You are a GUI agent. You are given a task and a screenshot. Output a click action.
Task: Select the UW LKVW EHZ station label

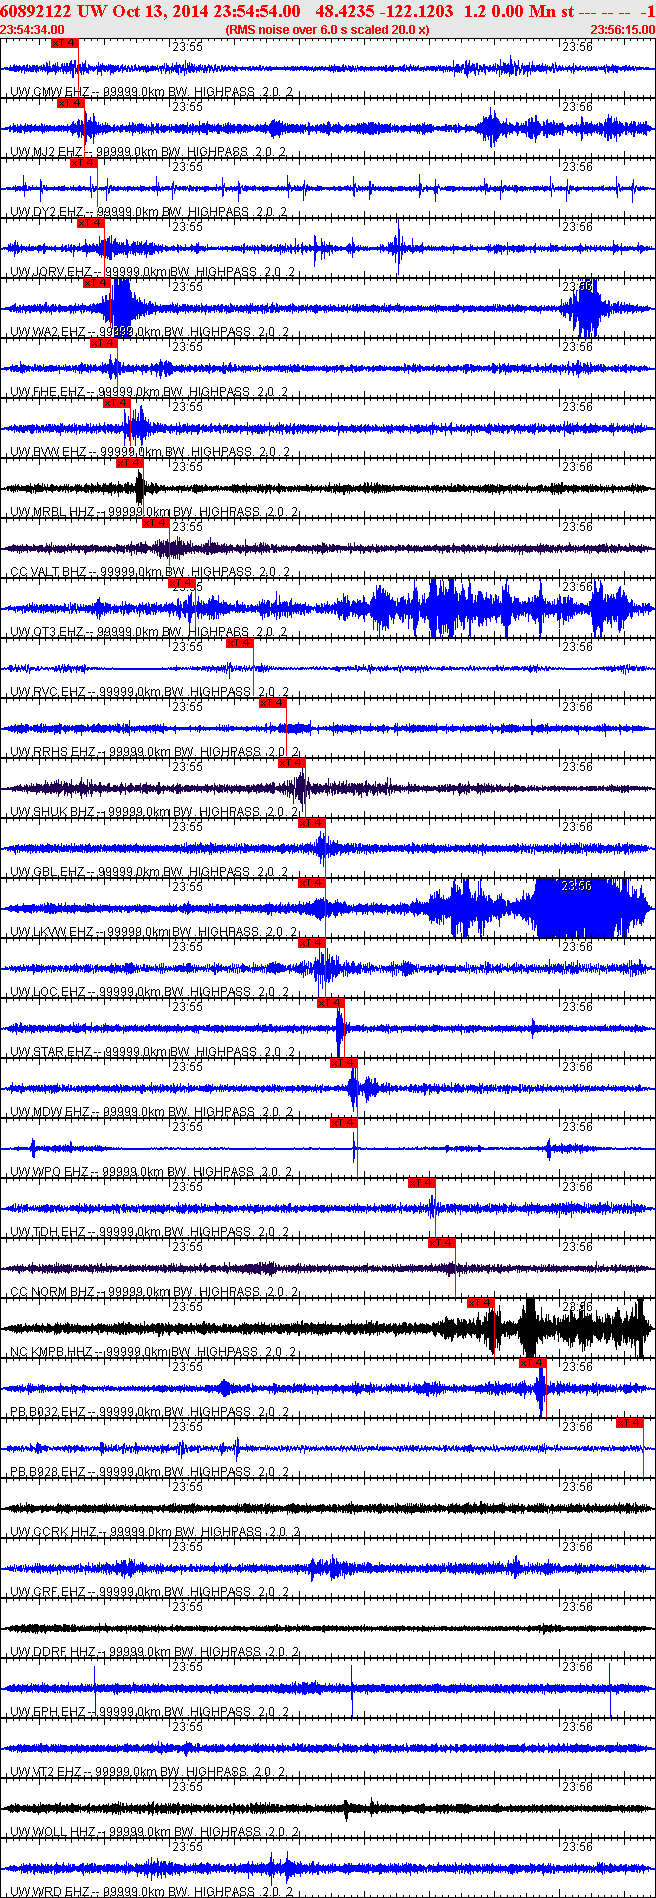[52, 932]
